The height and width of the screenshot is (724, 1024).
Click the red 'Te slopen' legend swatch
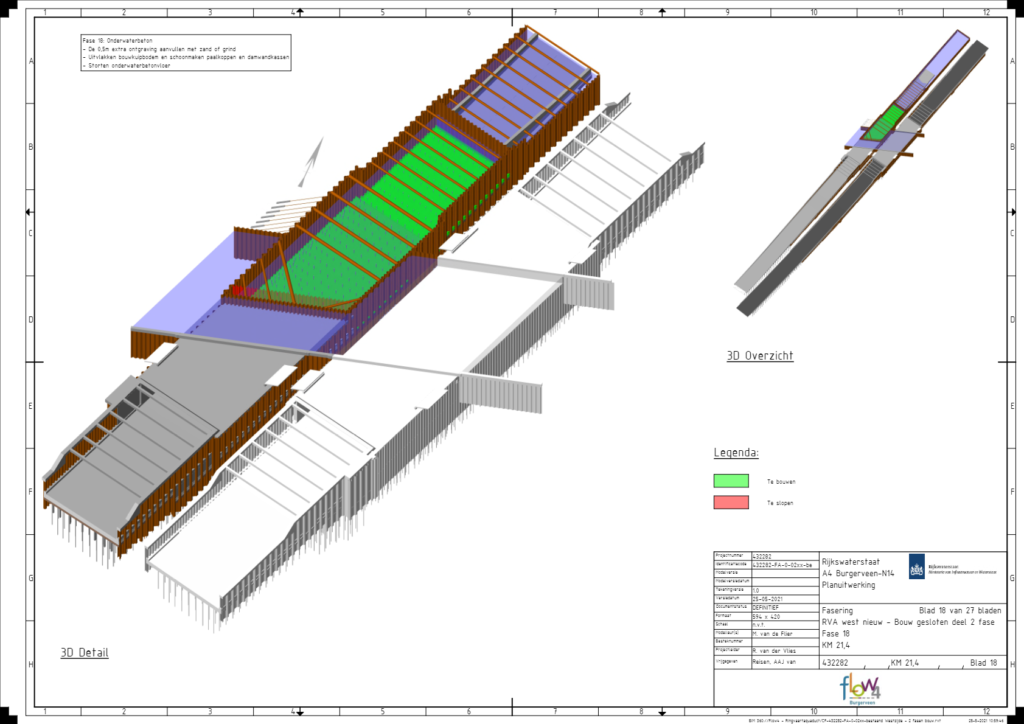(x=731, y=502)
